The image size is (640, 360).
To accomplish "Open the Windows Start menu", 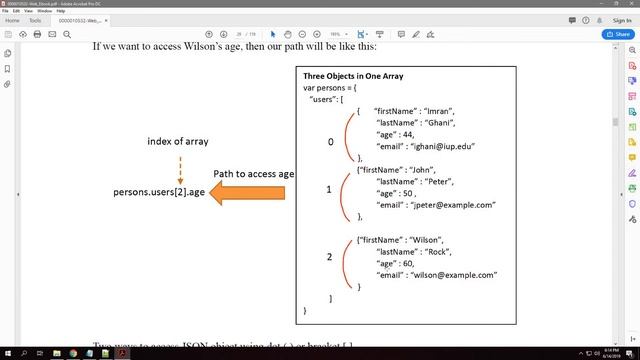I will [x=7, y=353].
